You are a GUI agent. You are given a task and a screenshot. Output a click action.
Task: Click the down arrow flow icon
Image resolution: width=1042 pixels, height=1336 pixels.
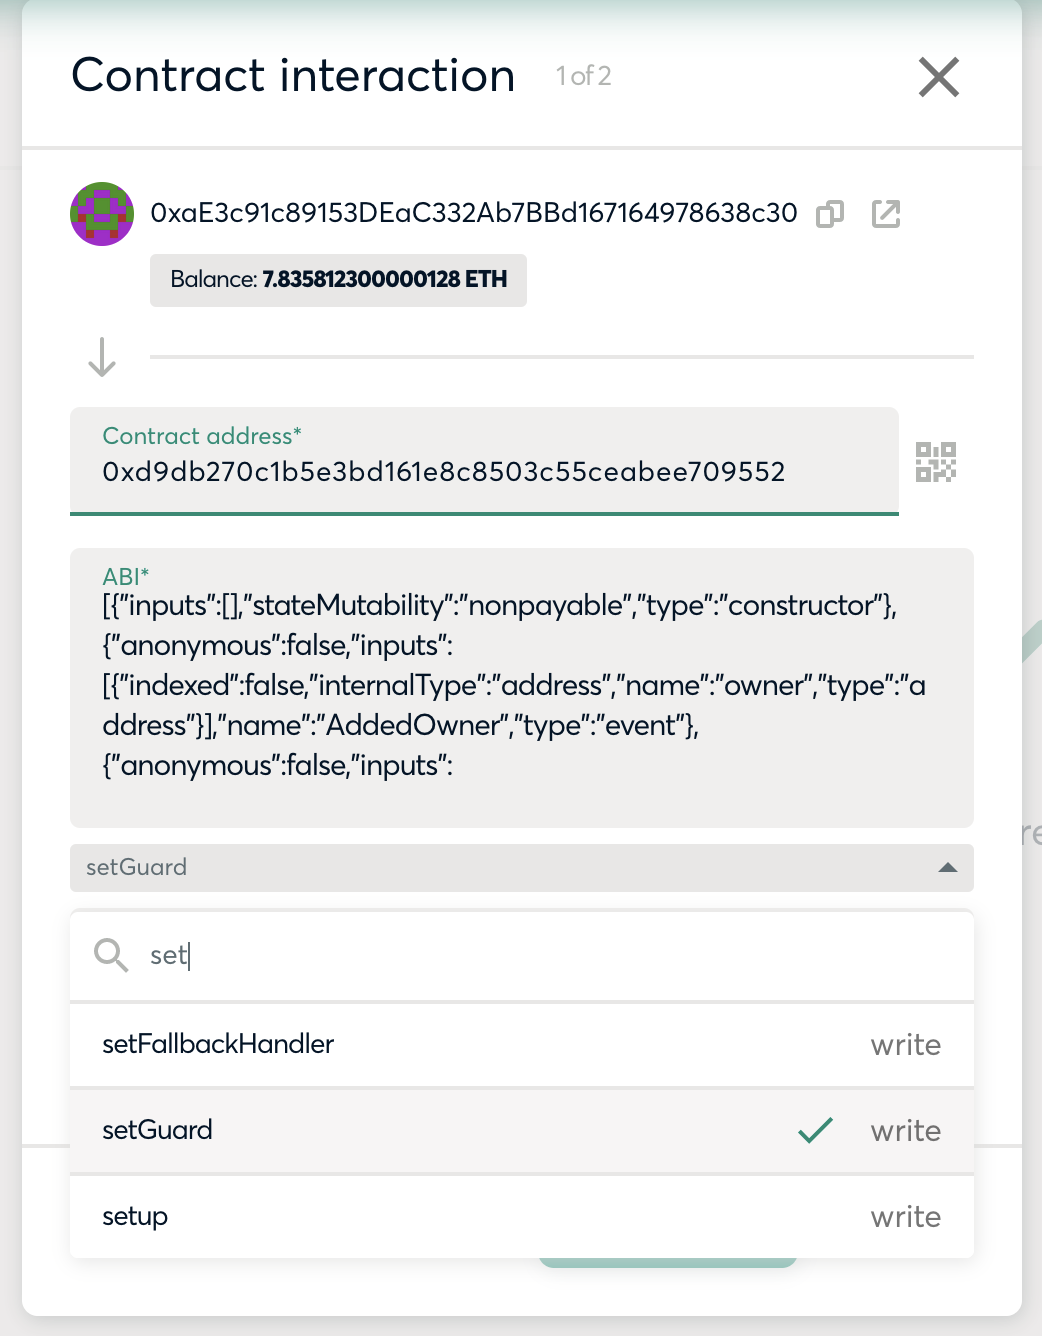tap(102, 357)
